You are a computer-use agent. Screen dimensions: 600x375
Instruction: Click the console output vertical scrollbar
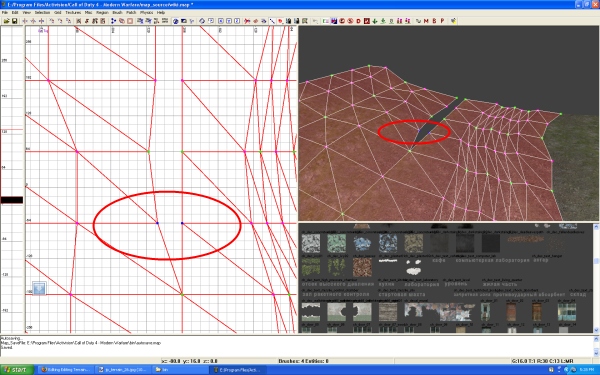596,346
